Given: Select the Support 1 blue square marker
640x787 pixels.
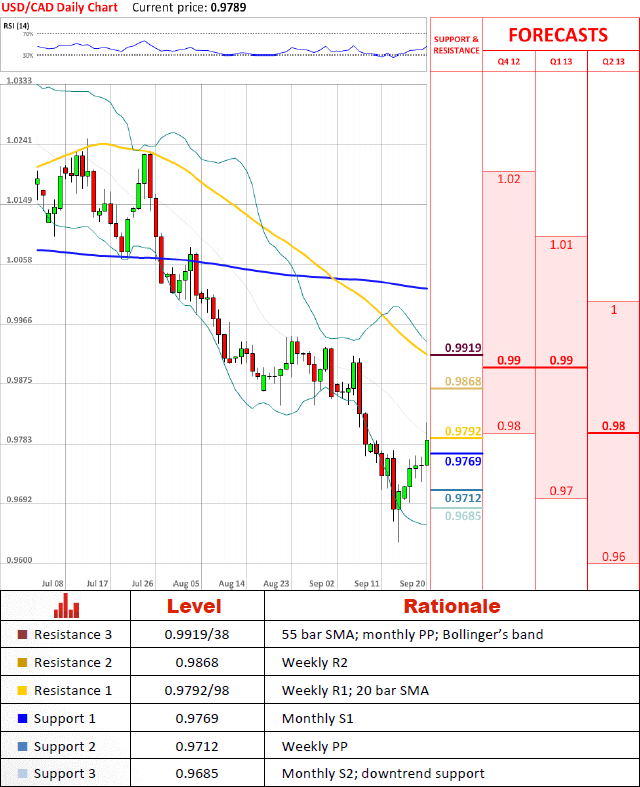Looking at the screenshot, I should click(x=23, y=718).
